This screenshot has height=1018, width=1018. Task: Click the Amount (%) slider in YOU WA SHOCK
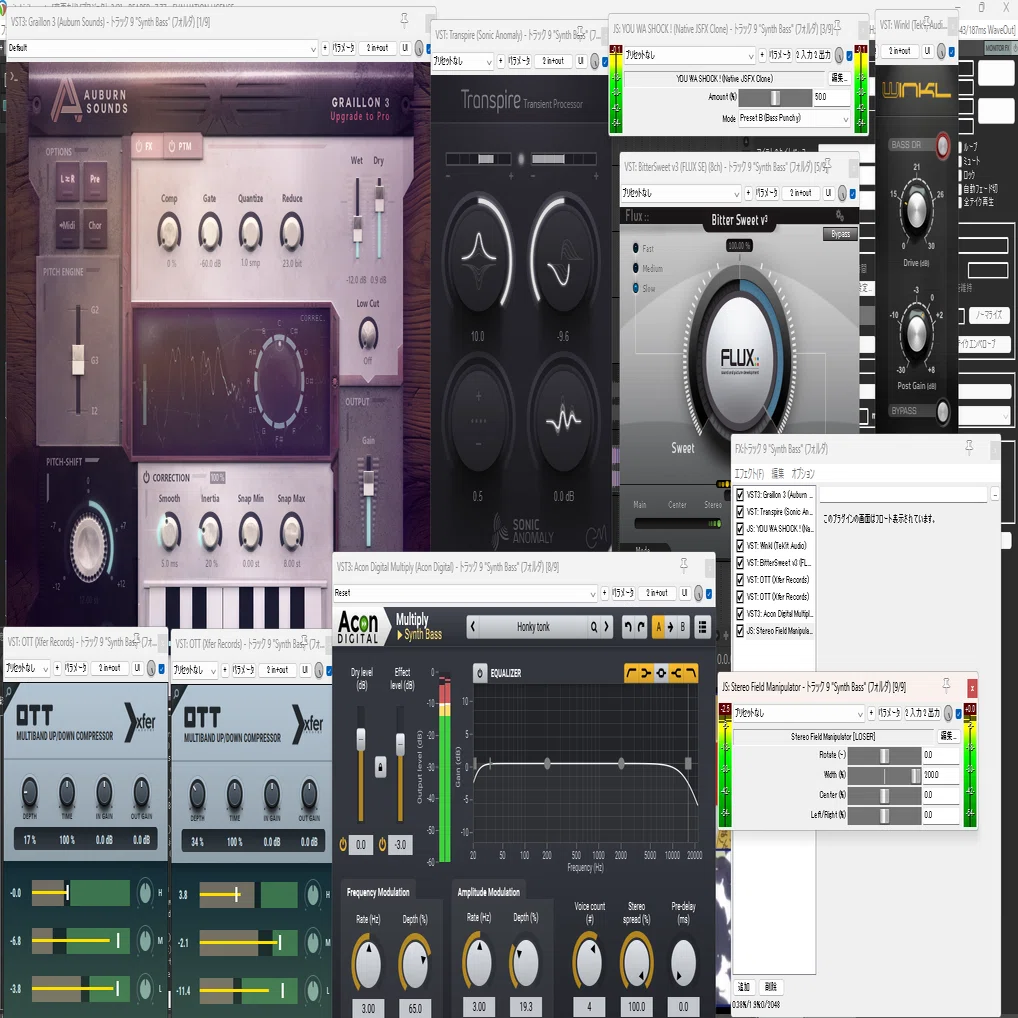click(x=775, y=97)
